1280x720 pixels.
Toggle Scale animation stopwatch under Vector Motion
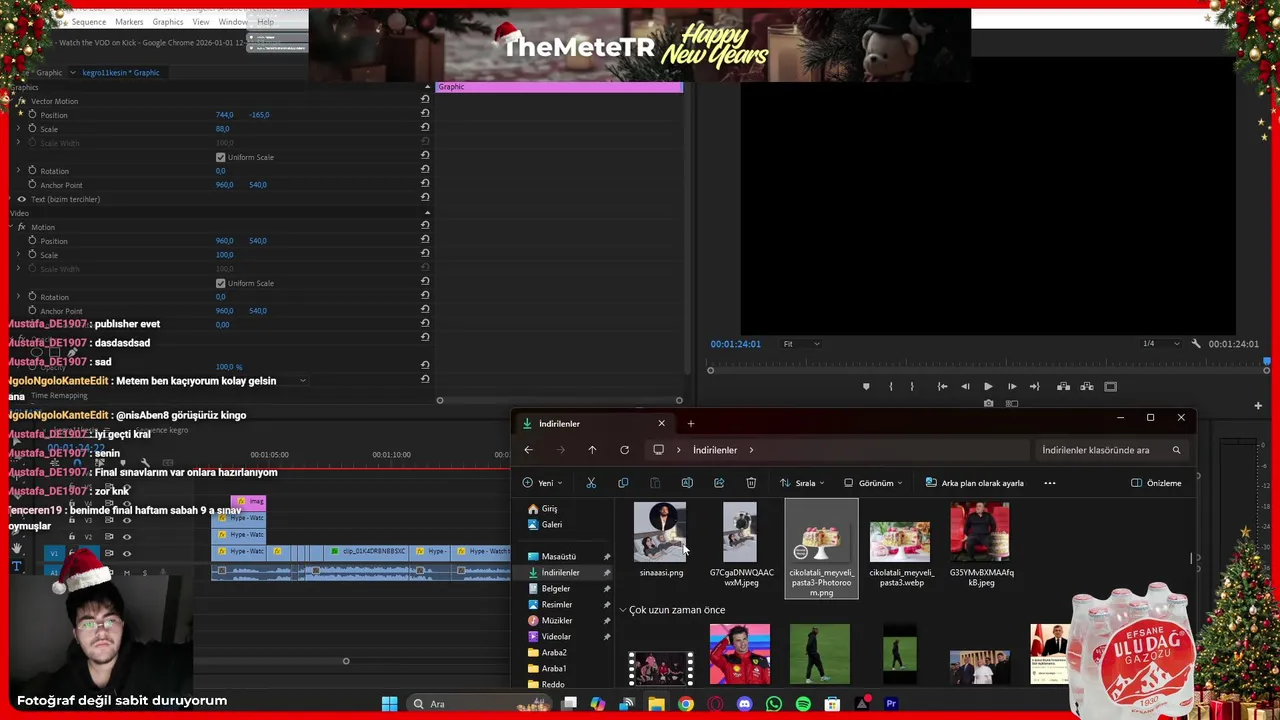pos(32,129)
